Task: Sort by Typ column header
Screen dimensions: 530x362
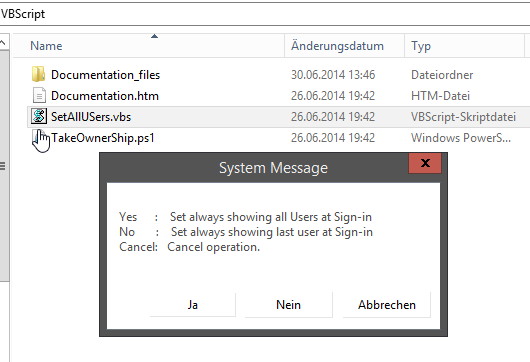Action: coord(464,46)
